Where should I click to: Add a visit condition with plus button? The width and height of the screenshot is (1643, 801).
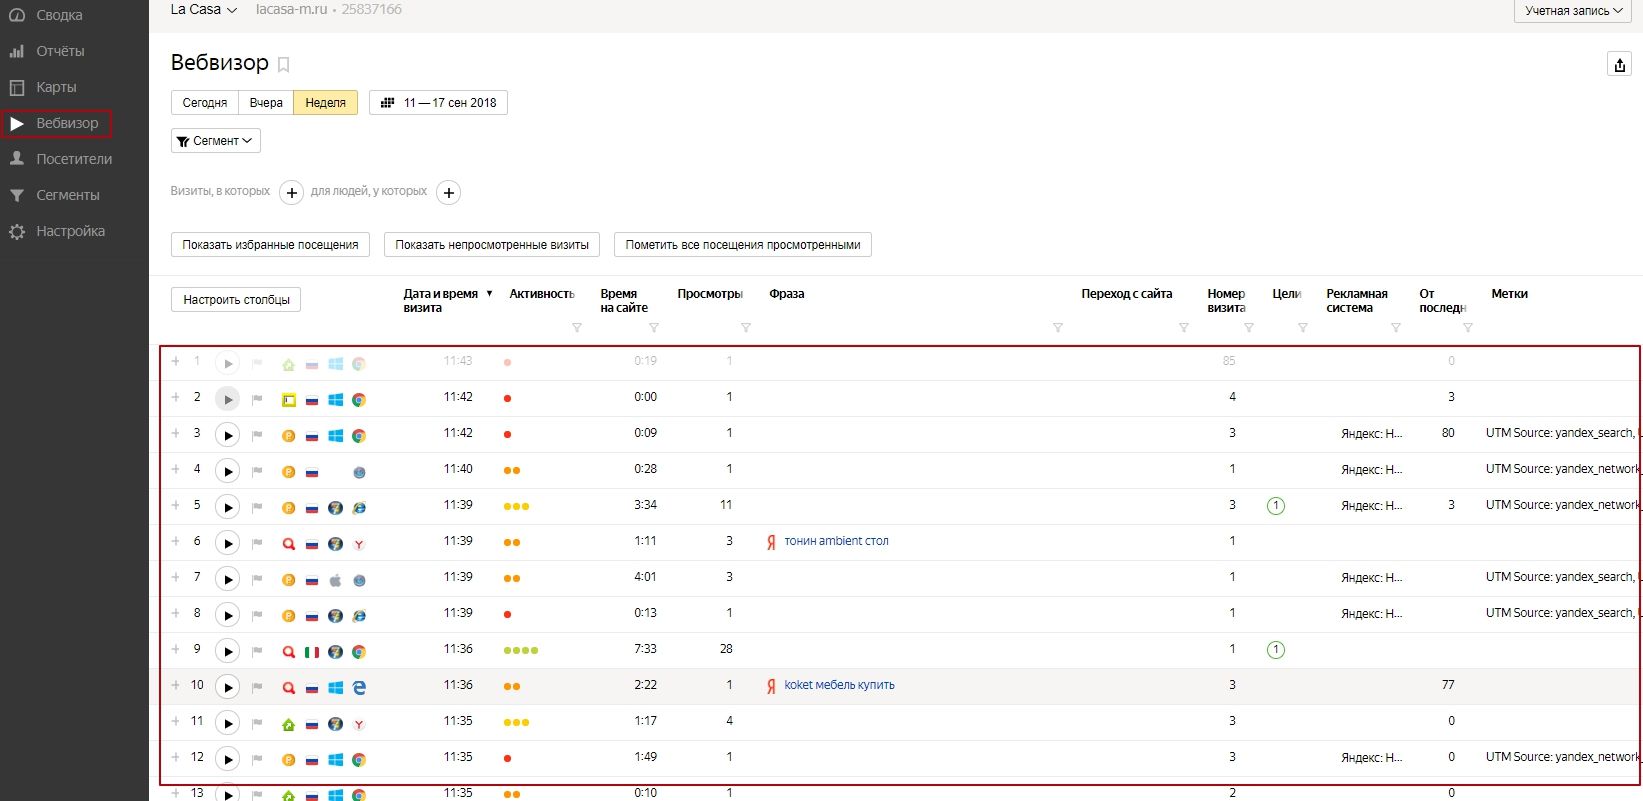coord(291,193)
